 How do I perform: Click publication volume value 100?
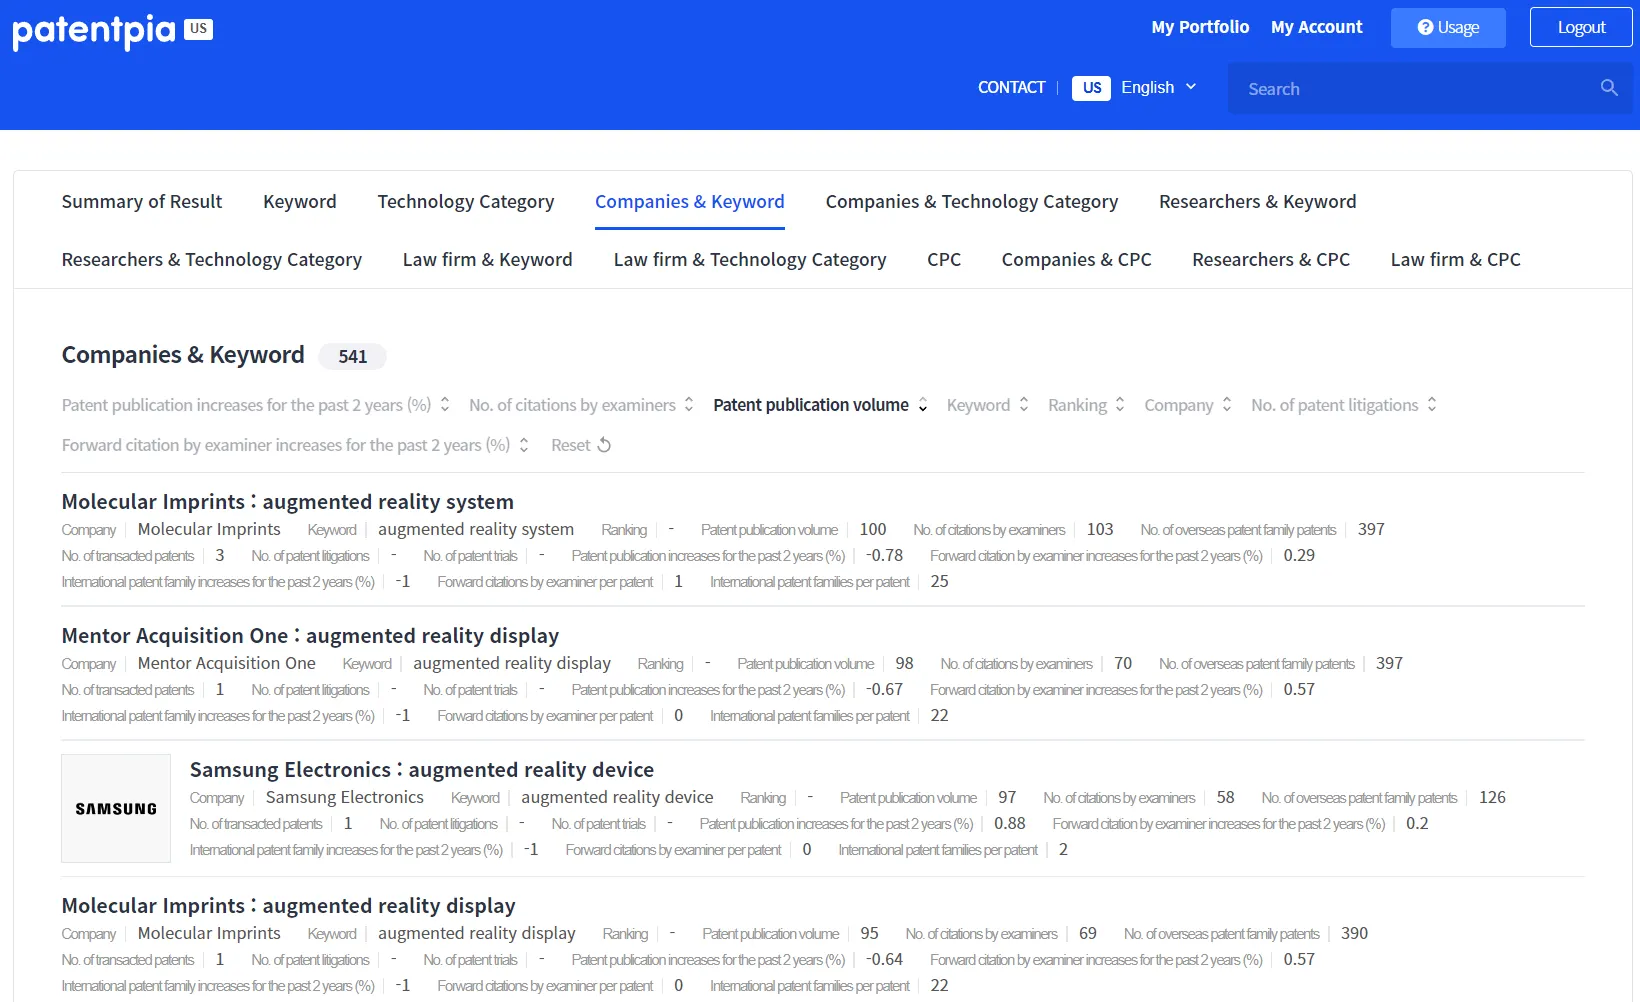click(873, 530)
